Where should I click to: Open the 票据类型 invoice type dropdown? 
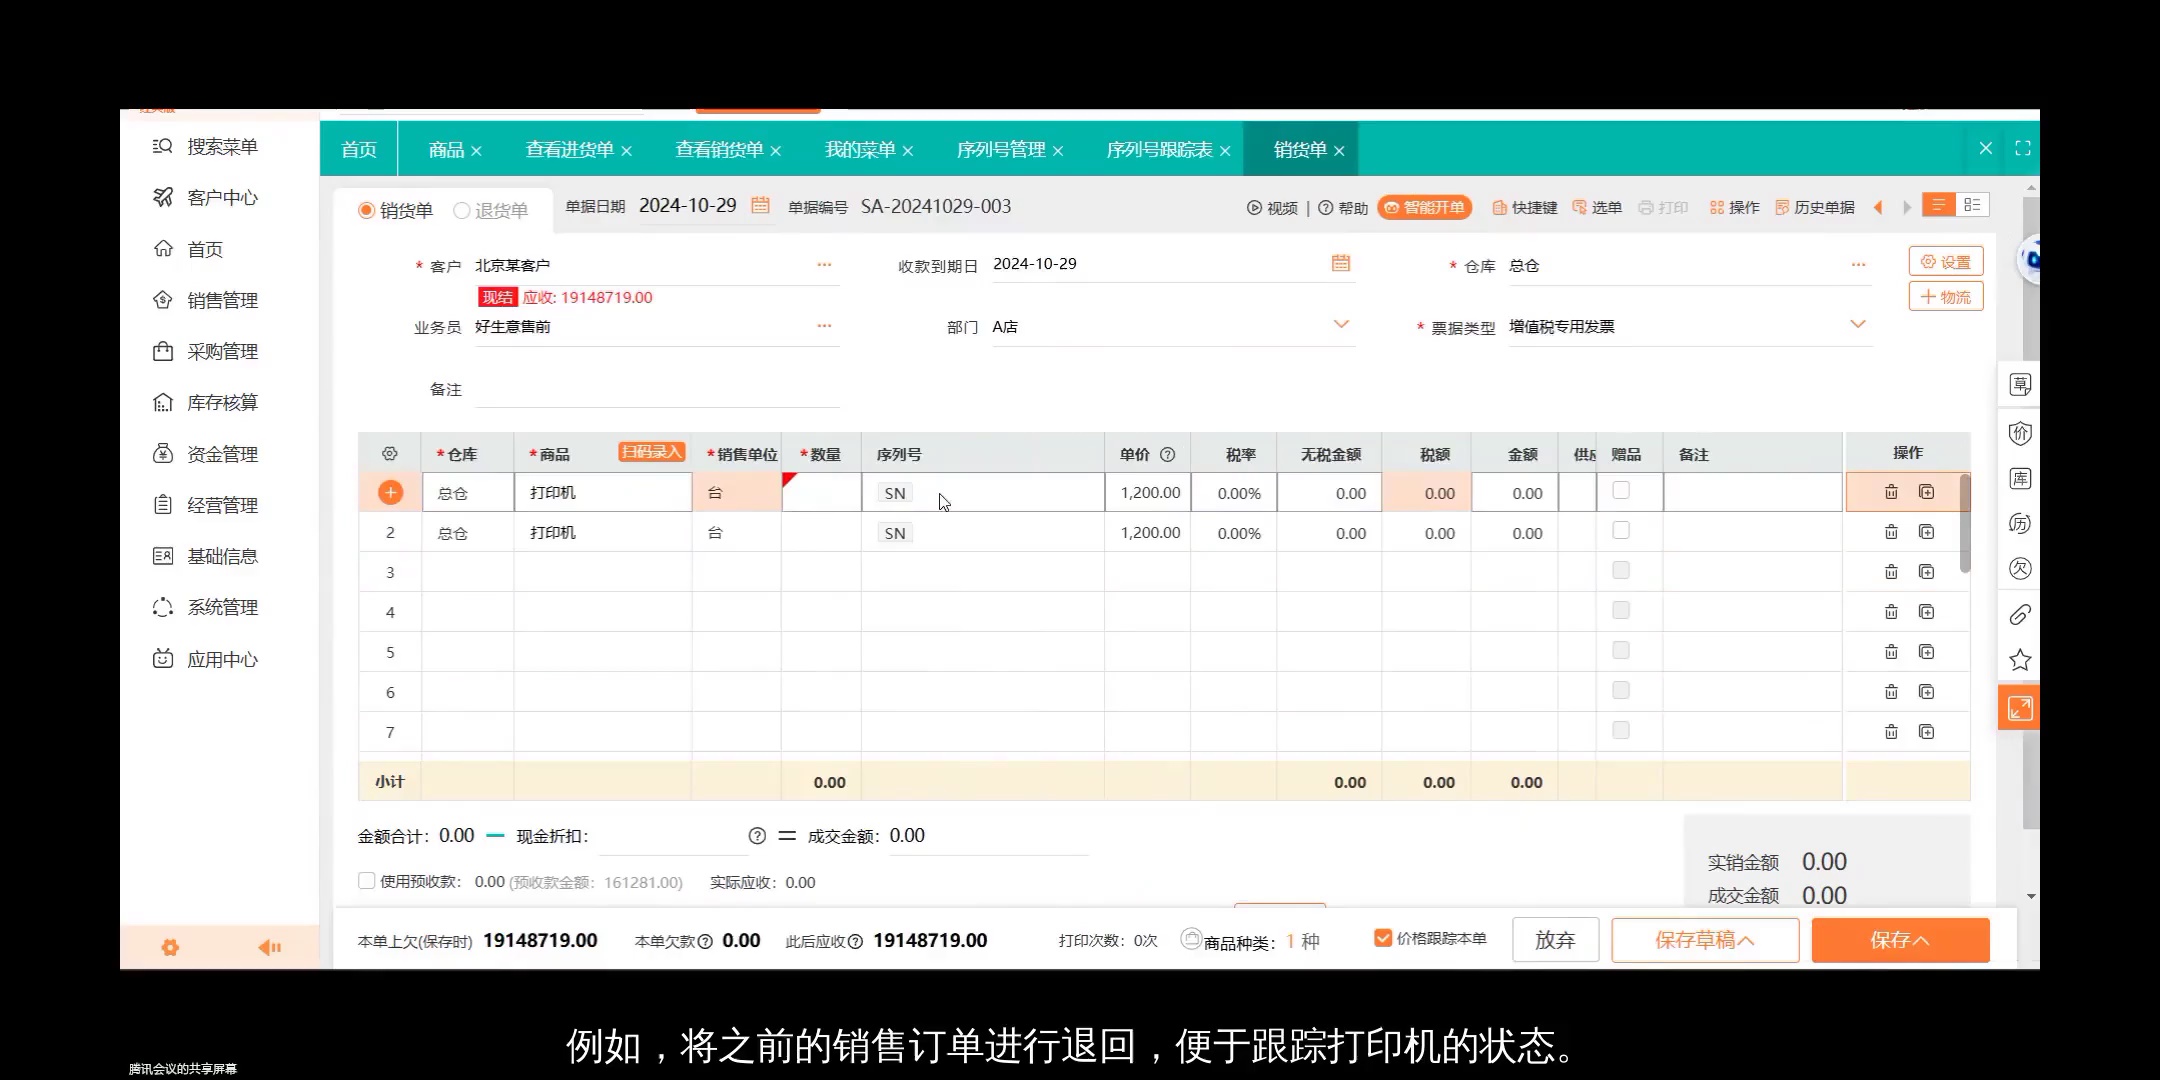click(x=1857, y=324)
